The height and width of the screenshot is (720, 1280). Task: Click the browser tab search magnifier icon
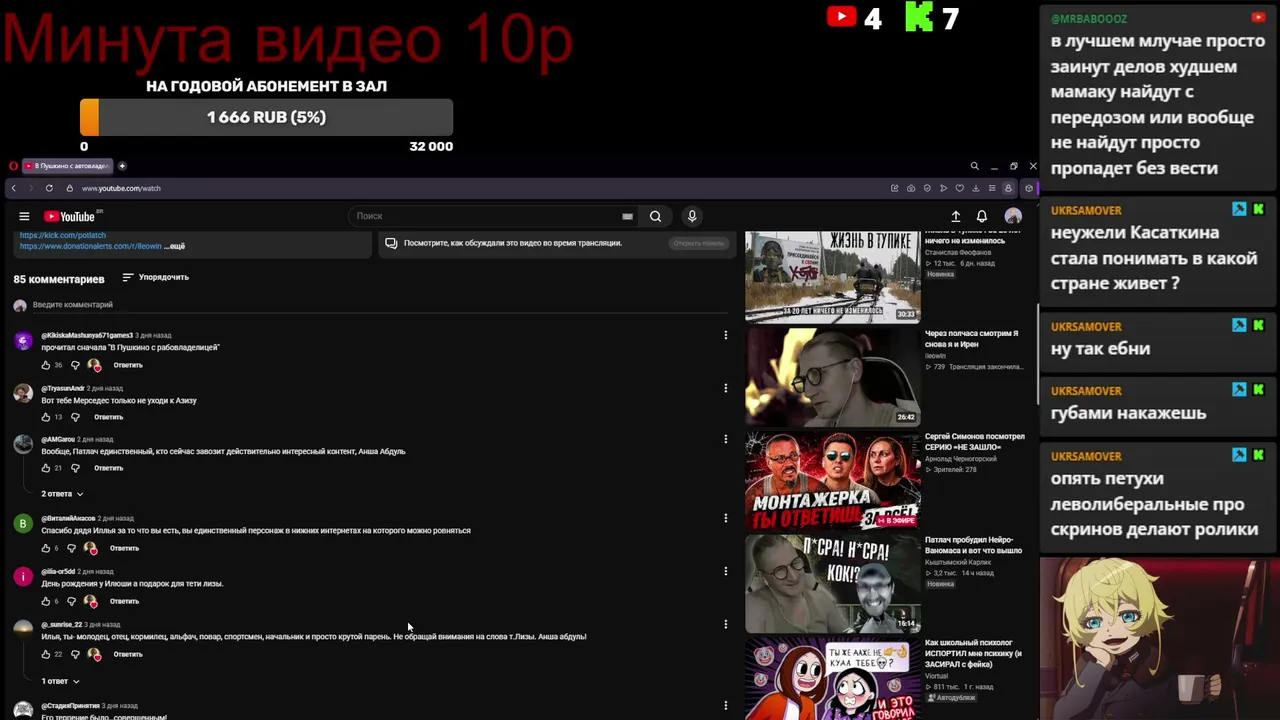tap(974, 166)
